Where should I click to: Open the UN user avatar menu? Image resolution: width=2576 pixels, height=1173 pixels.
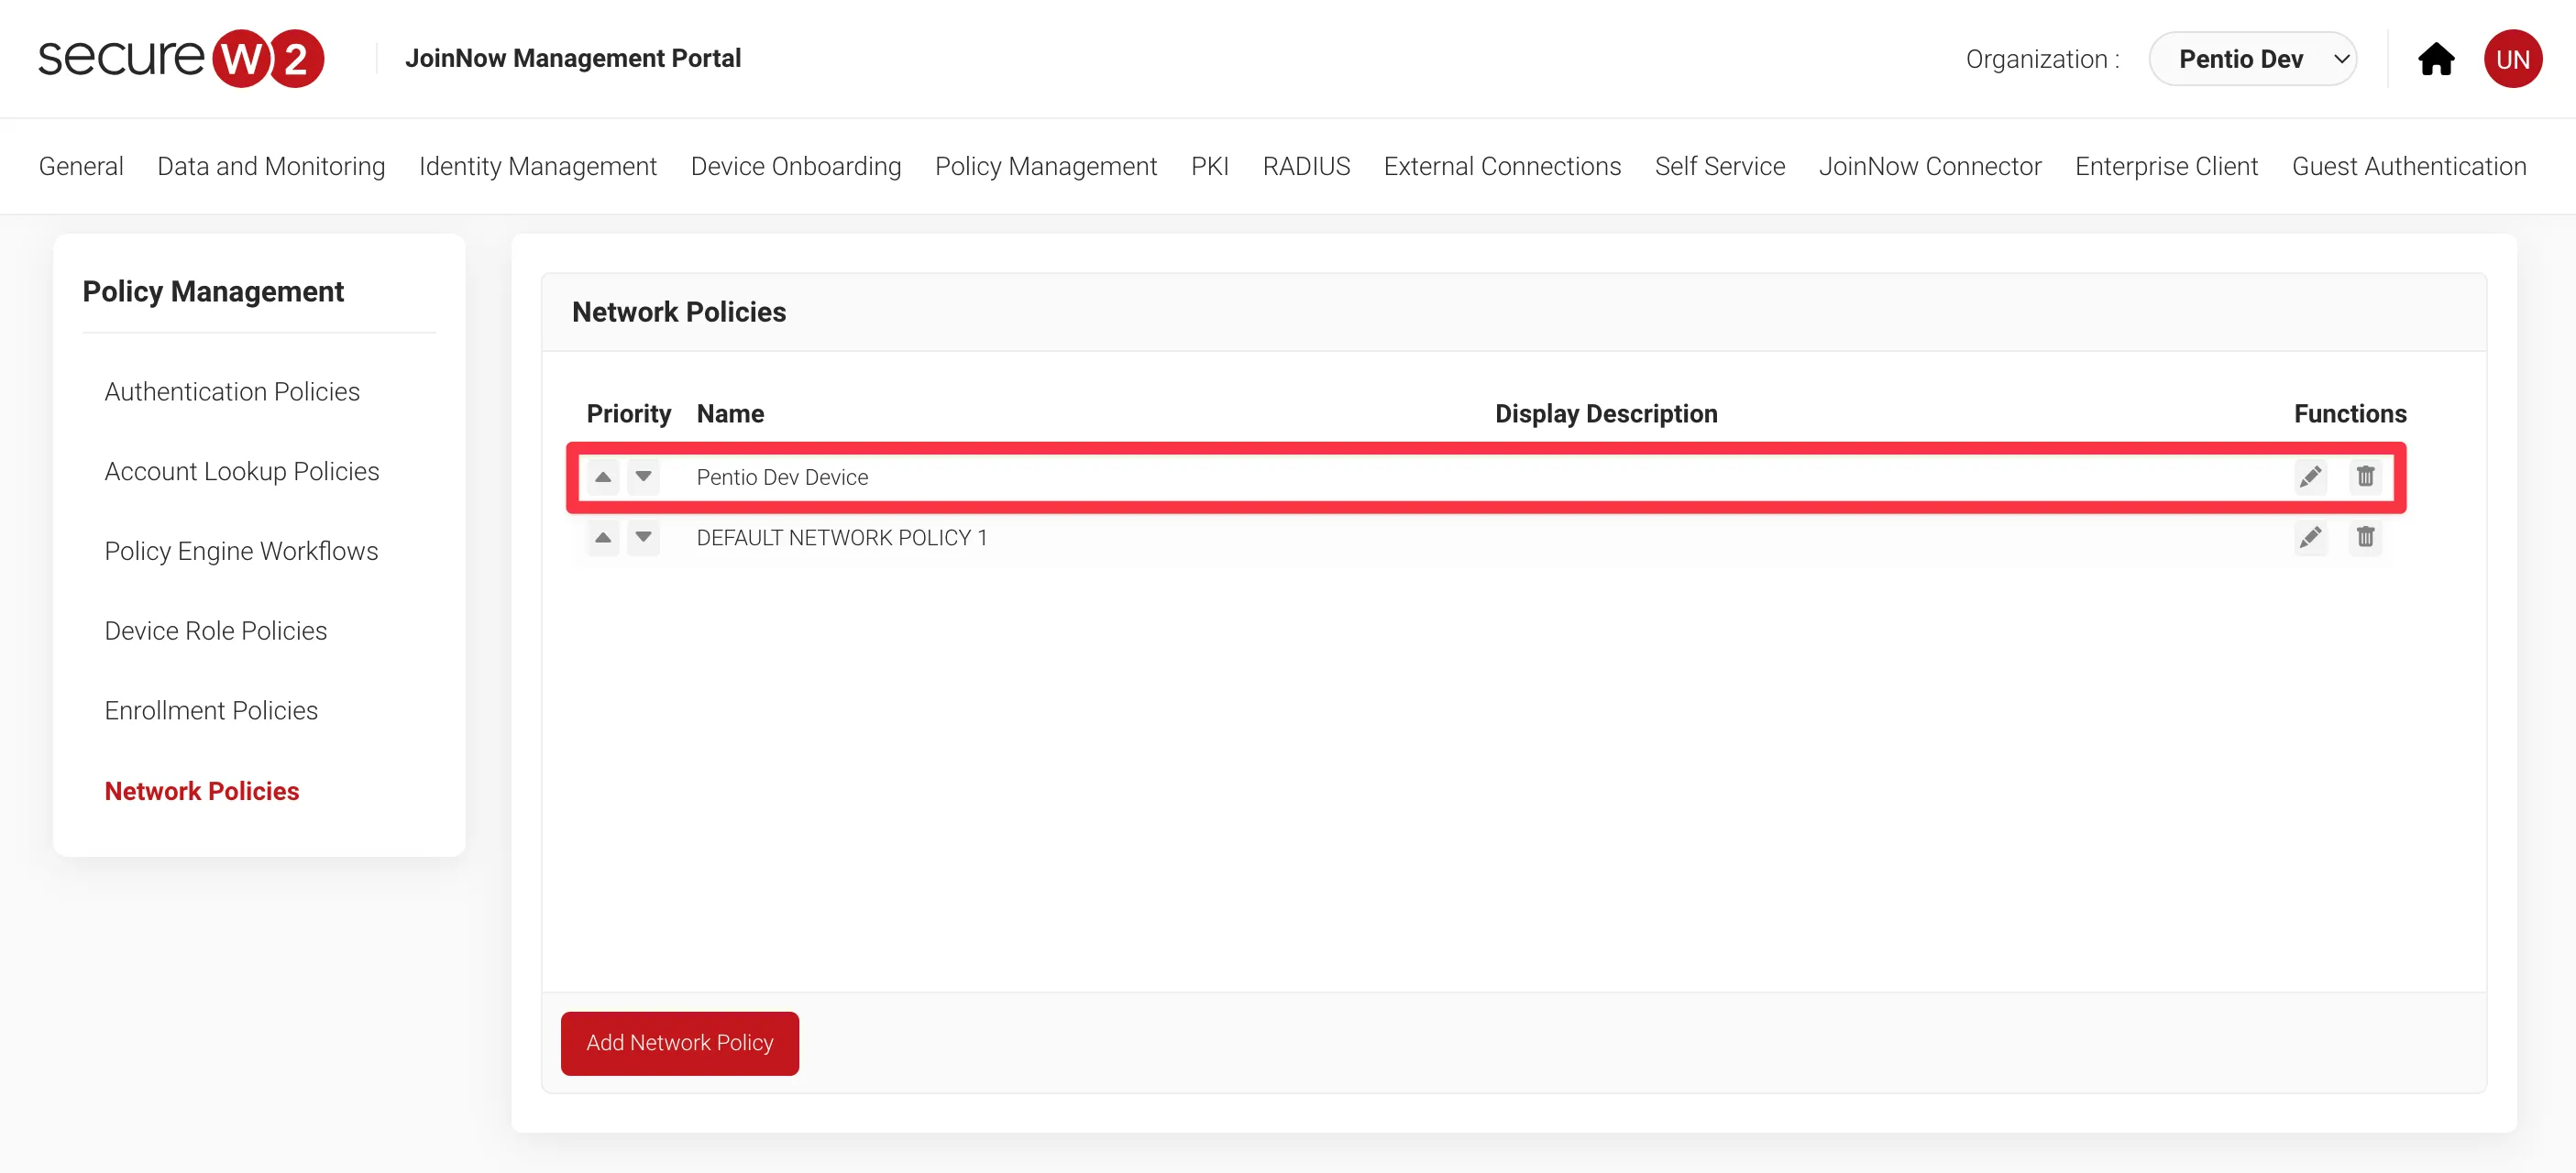(2513, 59)
